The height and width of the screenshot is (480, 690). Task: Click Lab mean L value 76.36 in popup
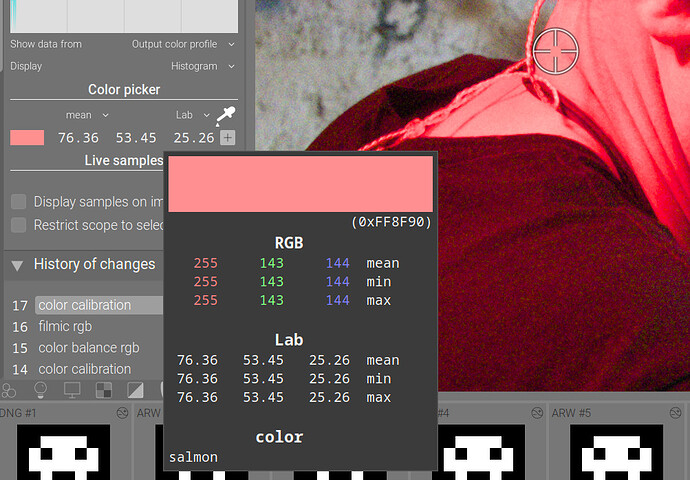point(197,360)
